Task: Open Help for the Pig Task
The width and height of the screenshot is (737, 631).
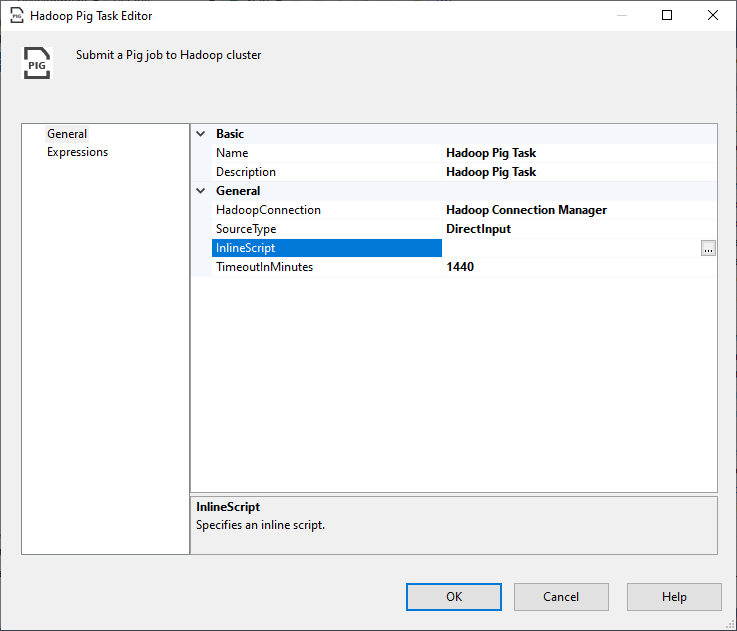Action: 674,597
